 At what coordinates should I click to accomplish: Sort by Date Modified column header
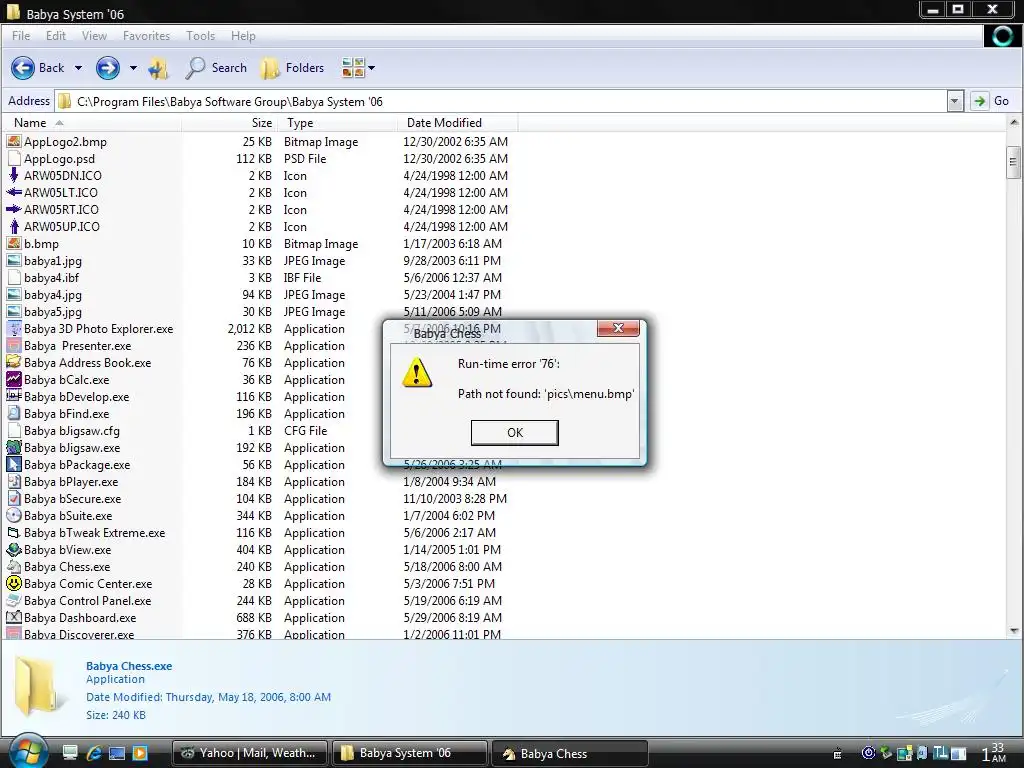tap(457, 123)
